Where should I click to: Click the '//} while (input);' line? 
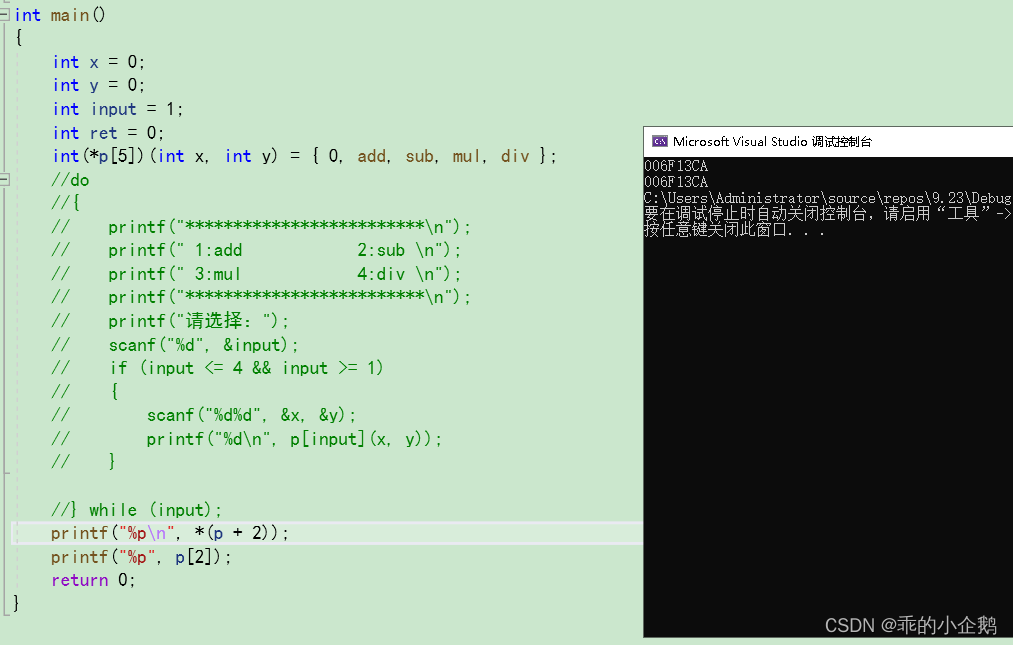[x=137, y=510]
